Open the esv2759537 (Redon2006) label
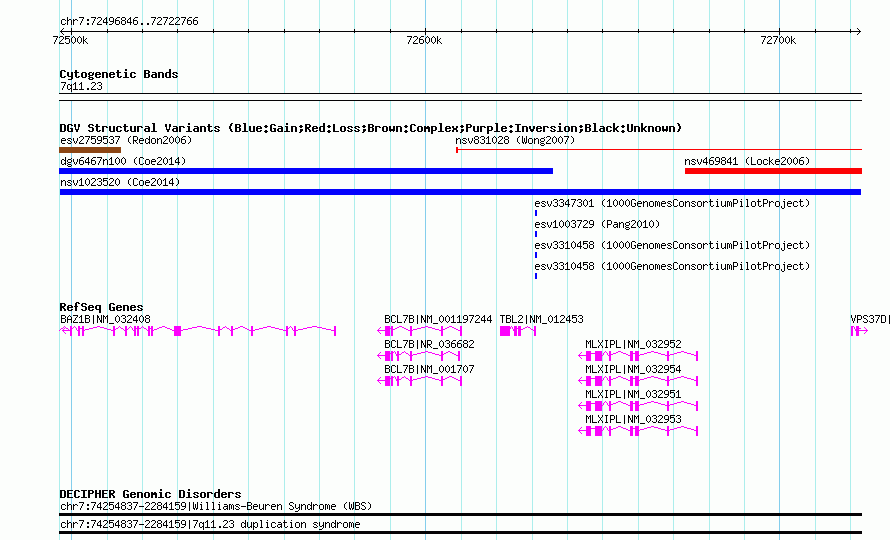Image resolution: width=890 pixels, height=540 pixels. coord(126,140)
